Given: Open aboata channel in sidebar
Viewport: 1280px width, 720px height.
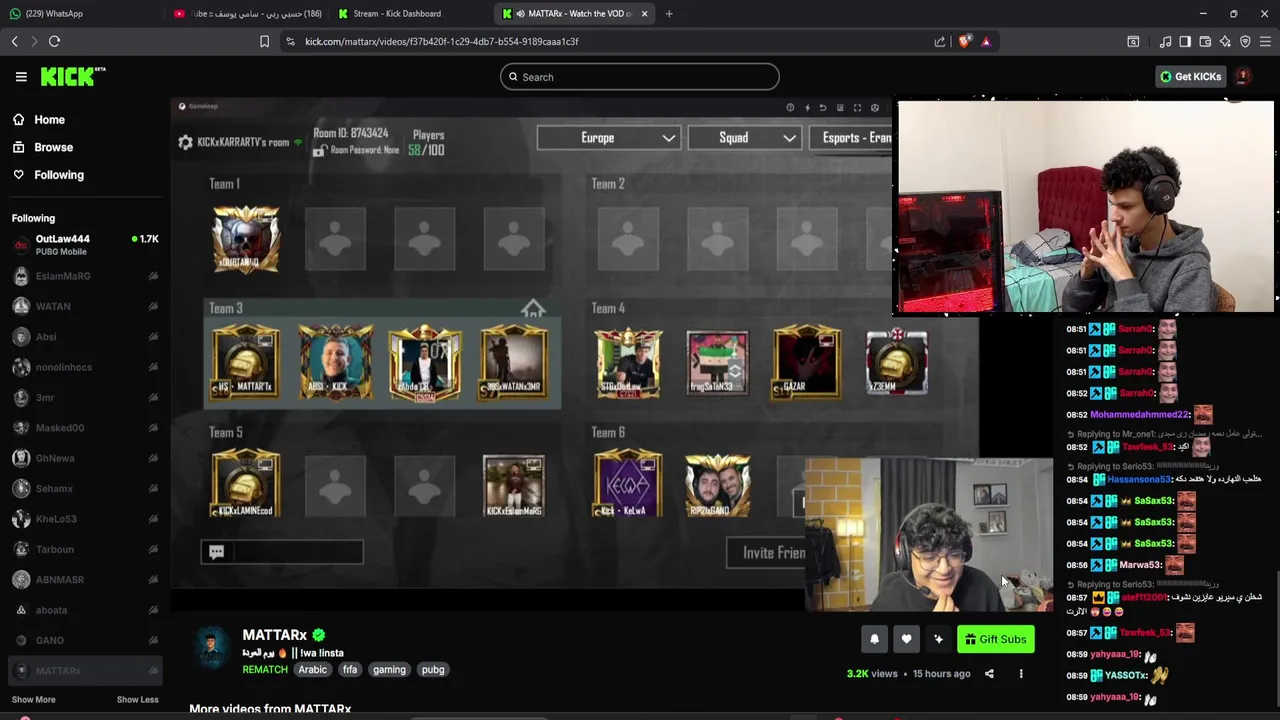Looking at the screenshot, I should [x=84, y=610].
